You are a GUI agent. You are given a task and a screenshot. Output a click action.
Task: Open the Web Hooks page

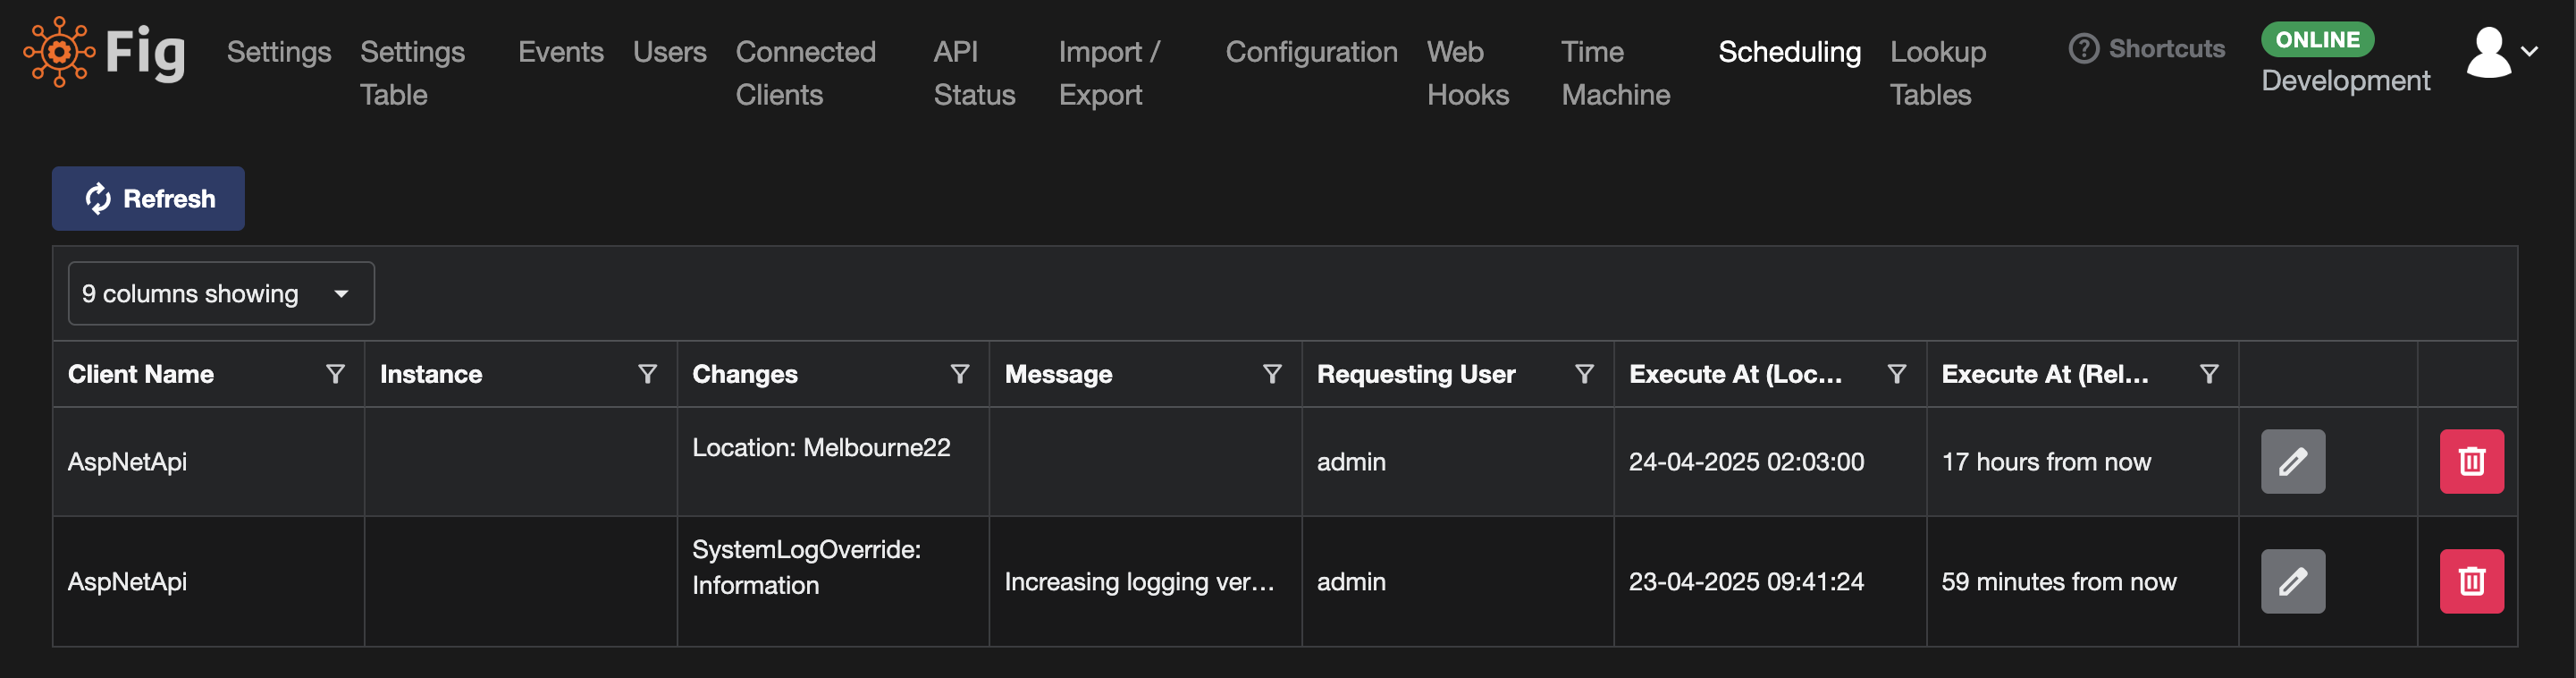[x=1467, y=73]
